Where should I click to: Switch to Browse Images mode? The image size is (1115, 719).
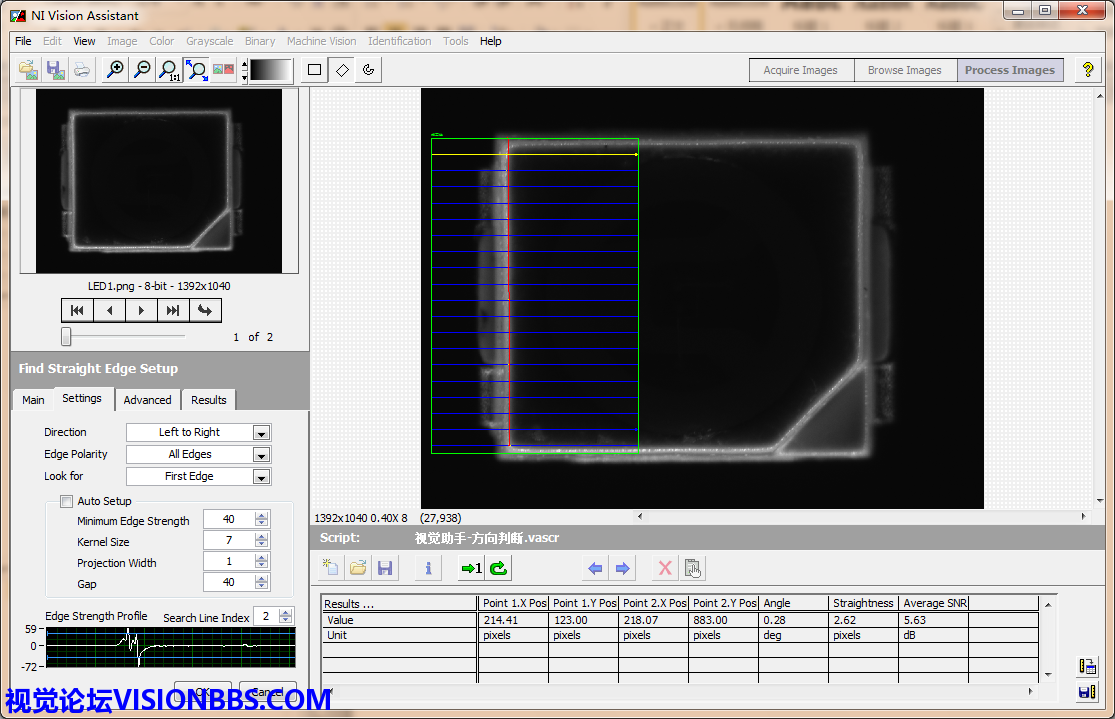[x=904, y=70]
